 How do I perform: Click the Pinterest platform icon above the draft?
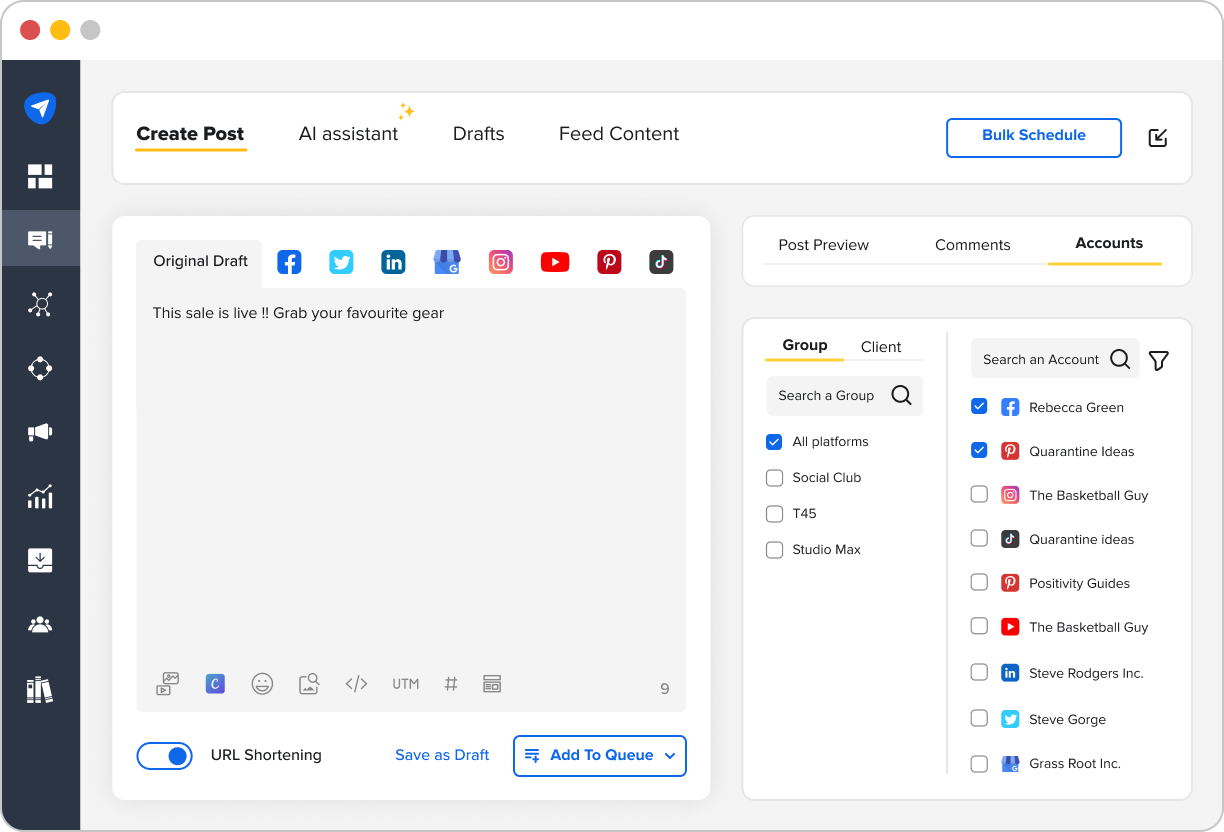click(609, 262)
